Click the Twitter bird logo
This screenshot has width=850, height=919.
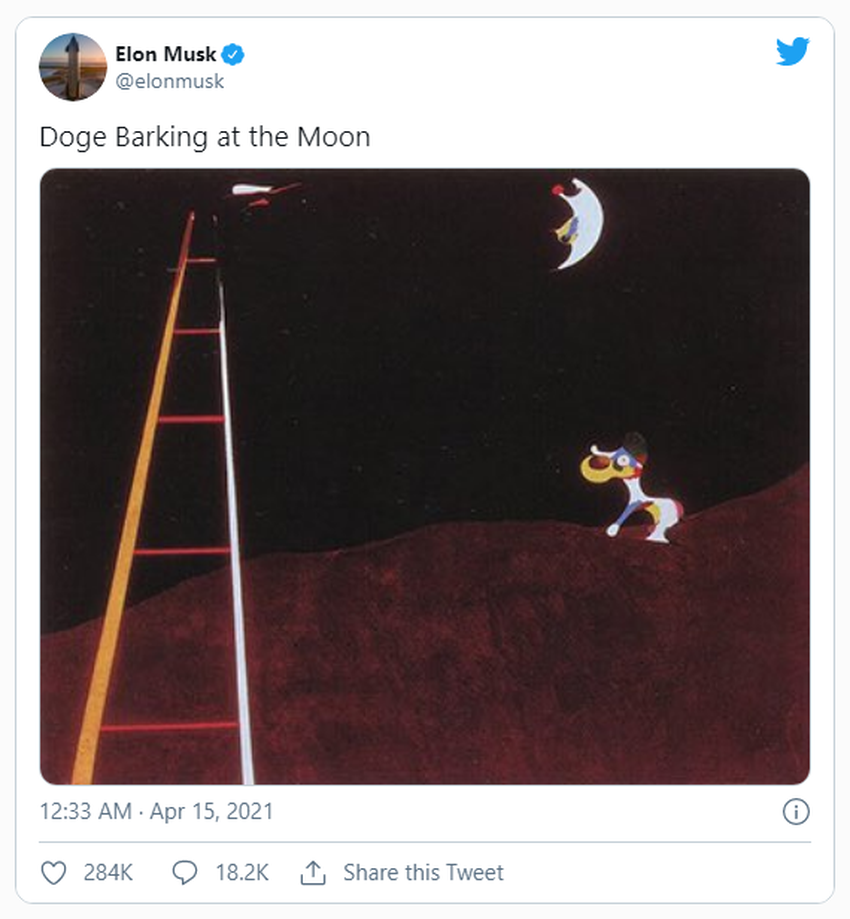(x=792, y=52)
